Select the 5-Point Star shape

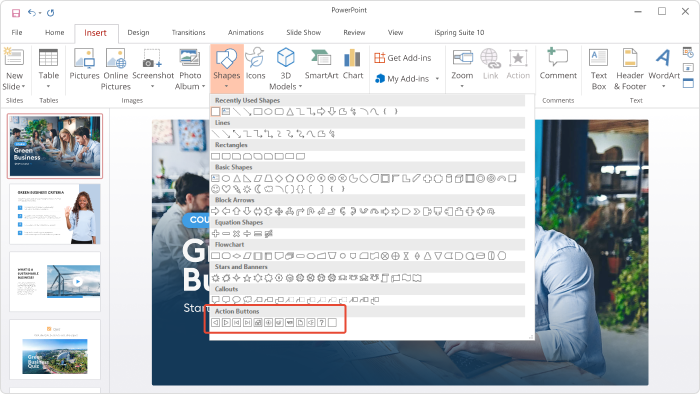(x=247, y=278)
